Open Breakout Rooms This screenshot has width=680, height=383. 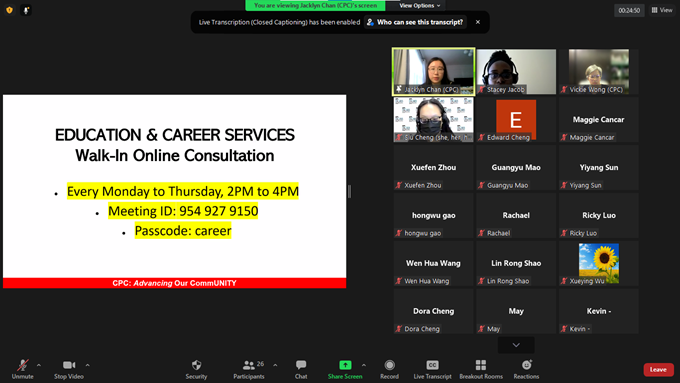(481, 369)
